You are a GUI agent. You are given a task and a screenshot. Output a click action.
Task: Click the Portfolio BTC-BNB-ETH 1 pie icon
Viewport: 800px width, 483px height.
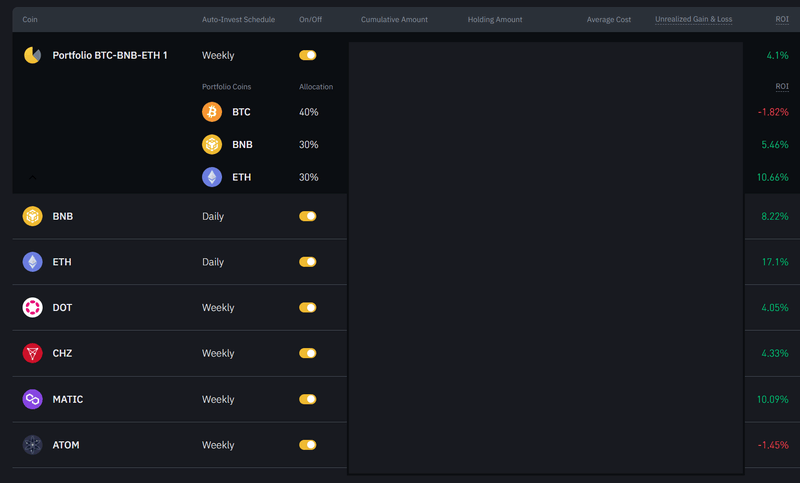32,55
